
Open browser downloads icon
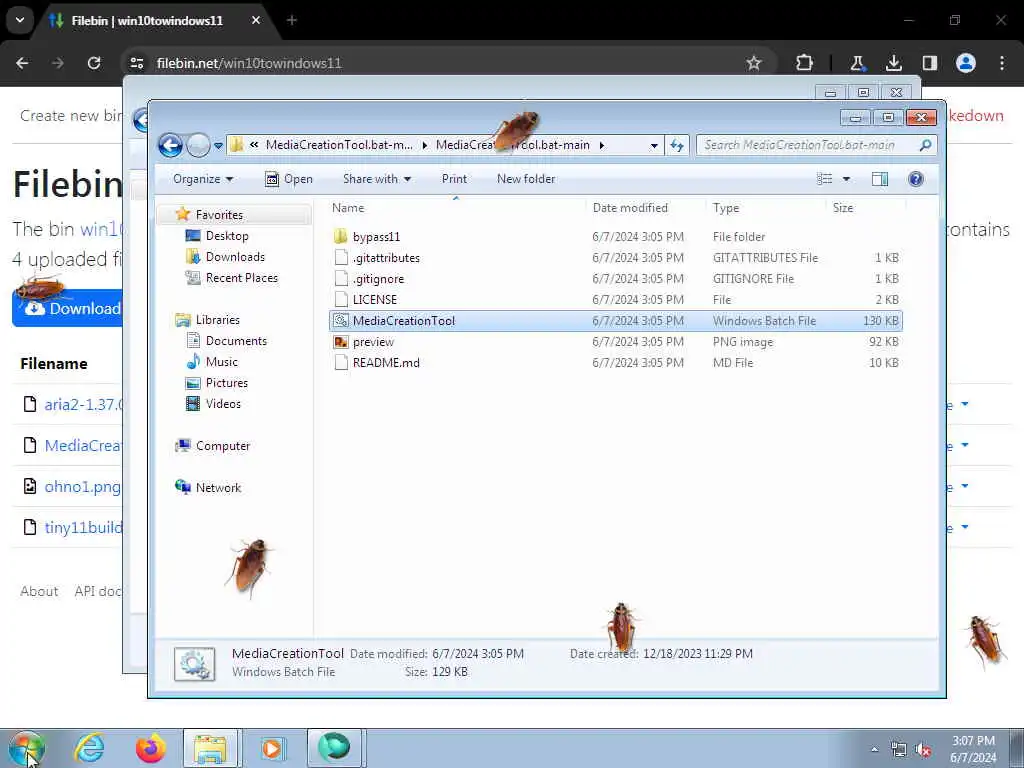click(x=893, y=63)
